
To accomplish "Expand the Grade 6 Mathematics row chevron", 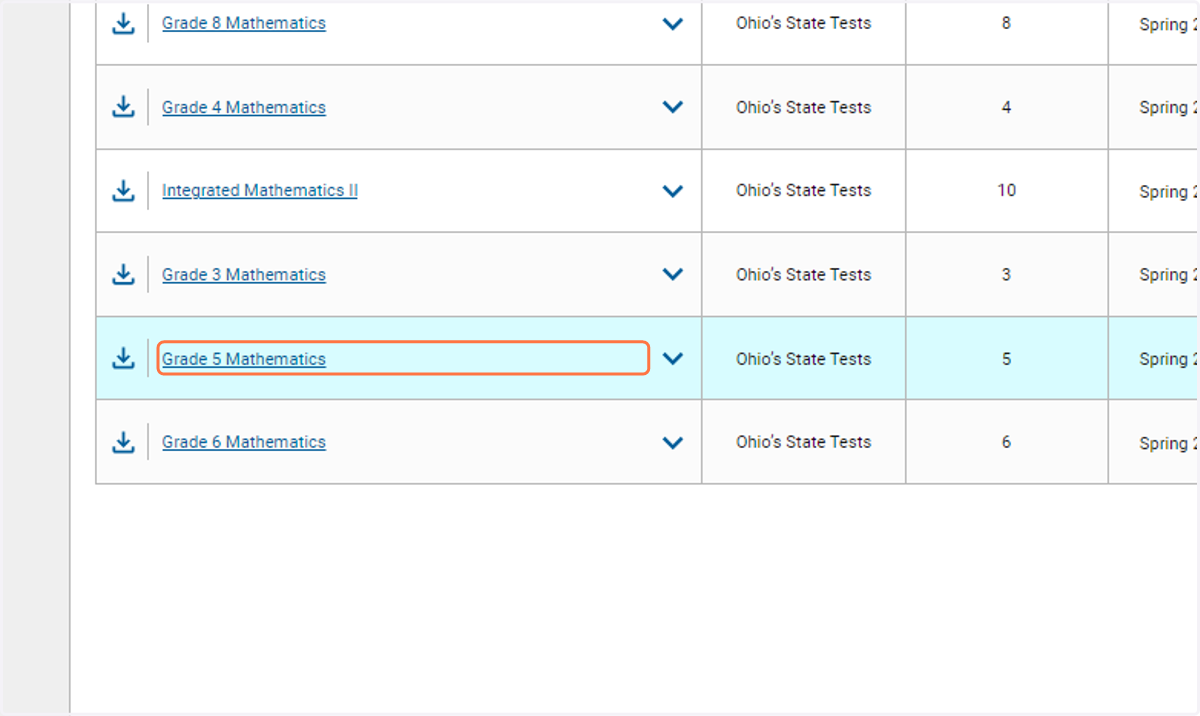I will pyautogui.click(x=673, y=441).
